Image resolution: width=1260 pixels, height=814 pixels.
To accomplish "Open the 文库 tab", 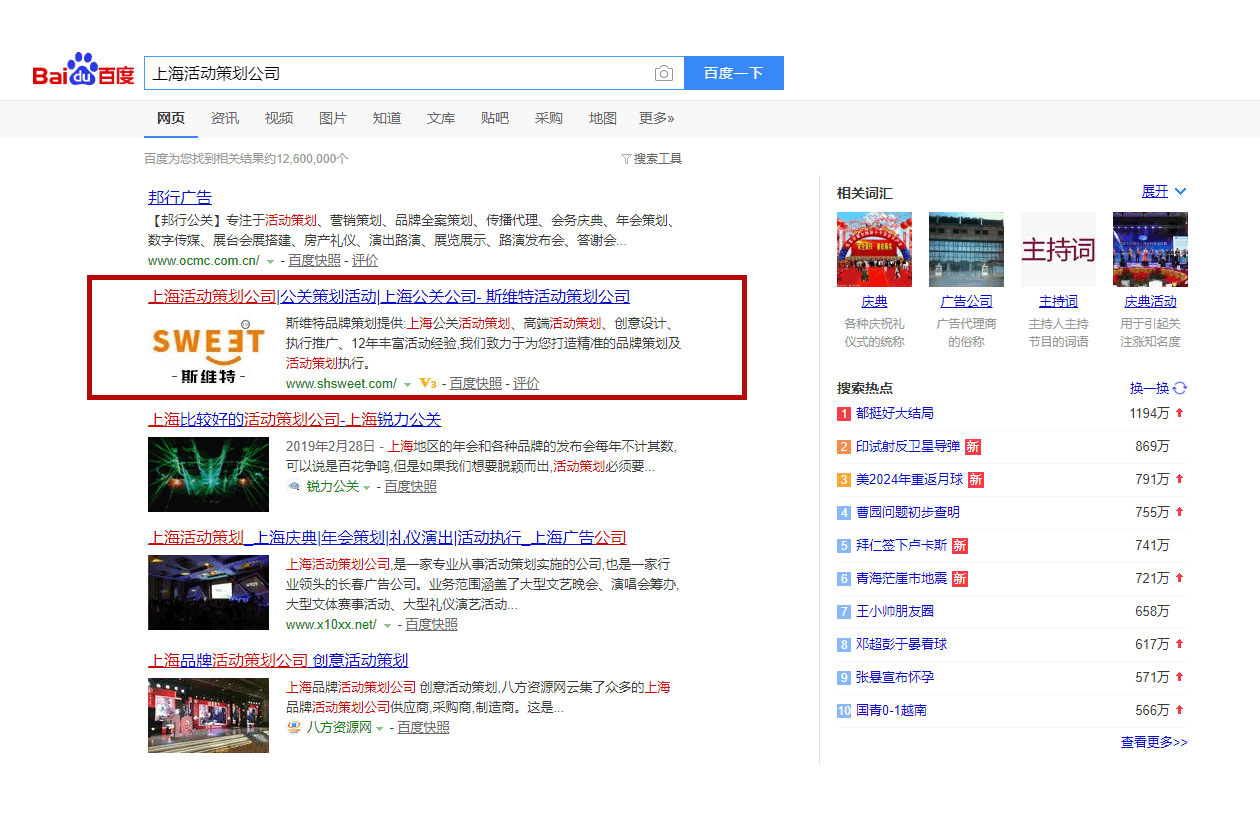I will point(441,118).
